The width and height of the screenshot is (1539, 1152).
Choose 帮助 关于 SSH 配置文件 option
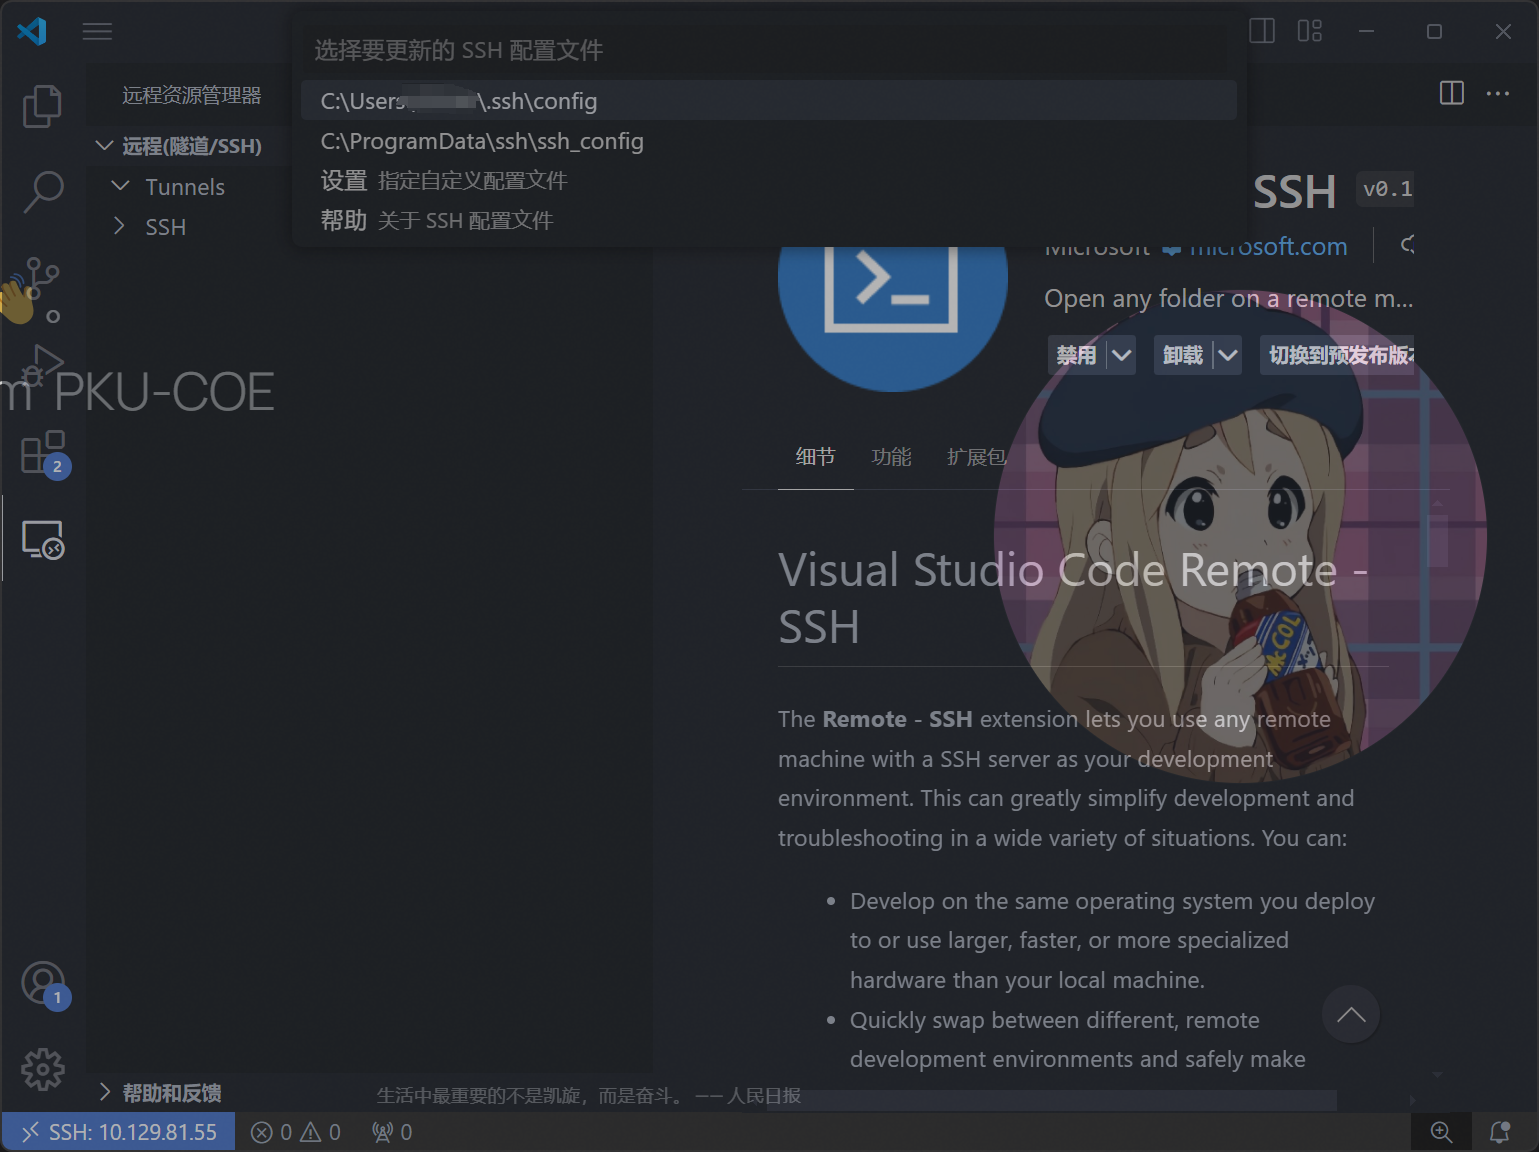click(x=768, y=220)
